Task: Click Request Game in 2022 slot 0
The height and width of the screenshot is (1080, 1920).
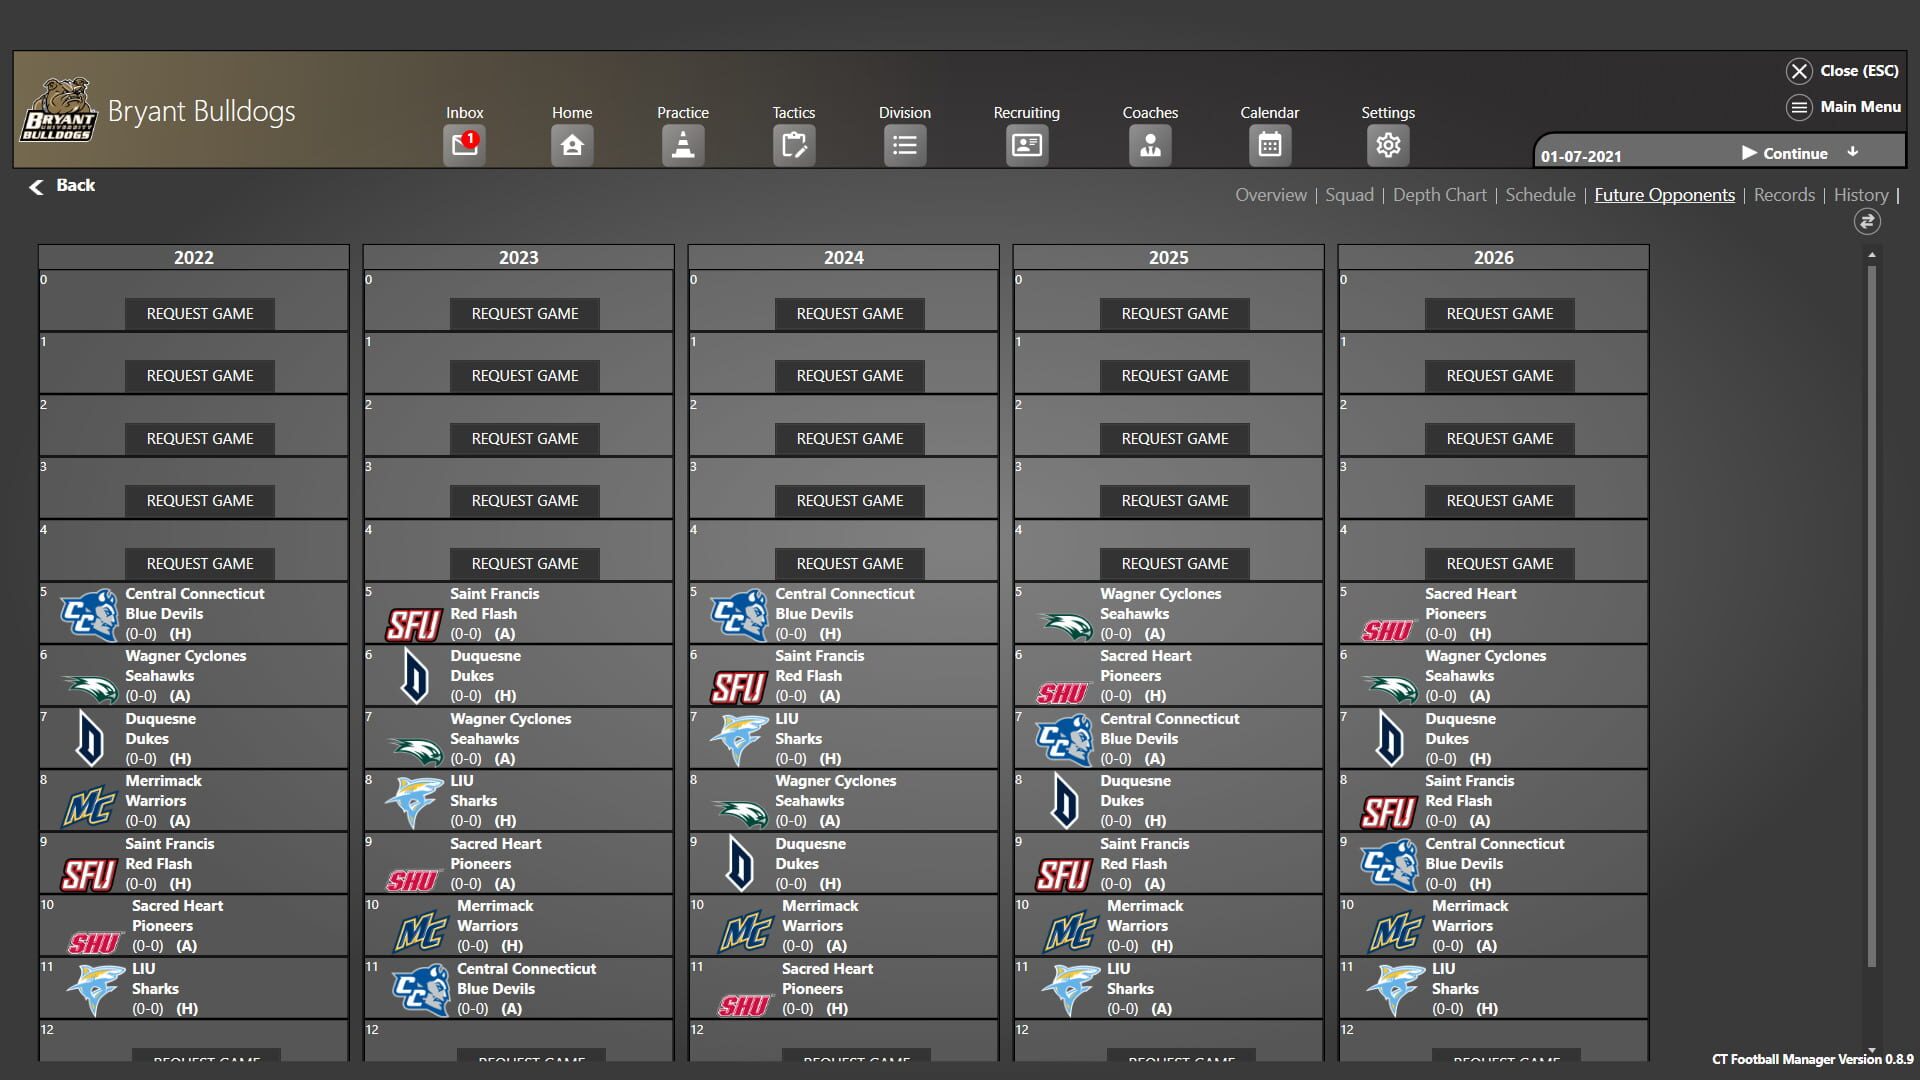Action: 200,314
